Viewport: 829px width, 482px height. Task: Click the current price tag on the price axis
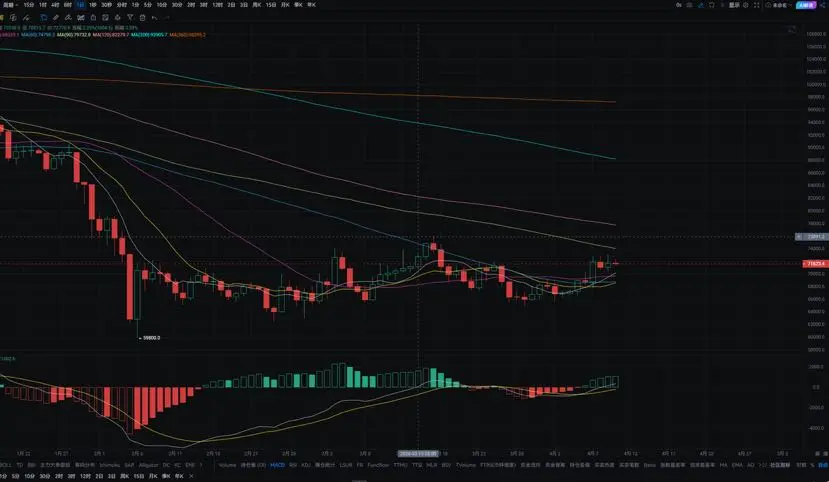pyautogui.click(x=815, y=263)
